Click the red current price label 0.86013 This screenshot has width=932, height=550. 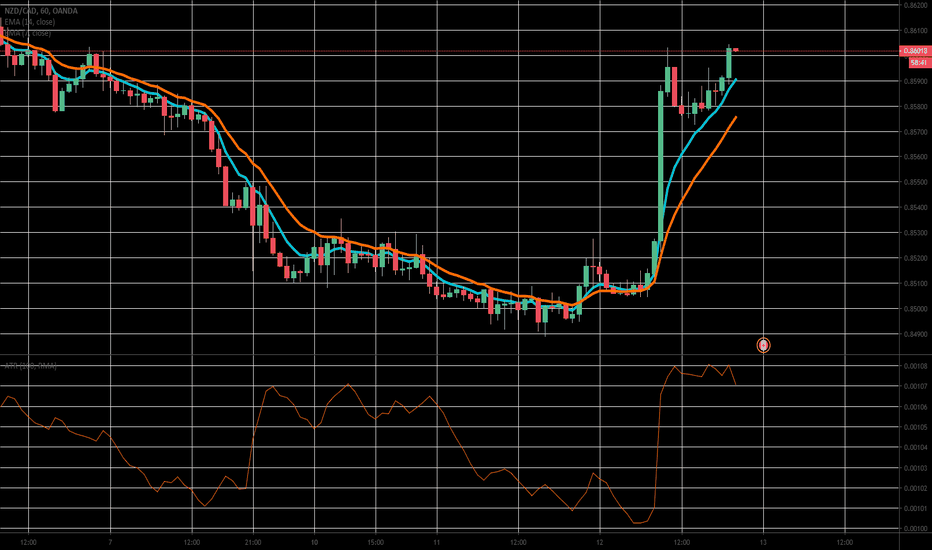(915, 51)
